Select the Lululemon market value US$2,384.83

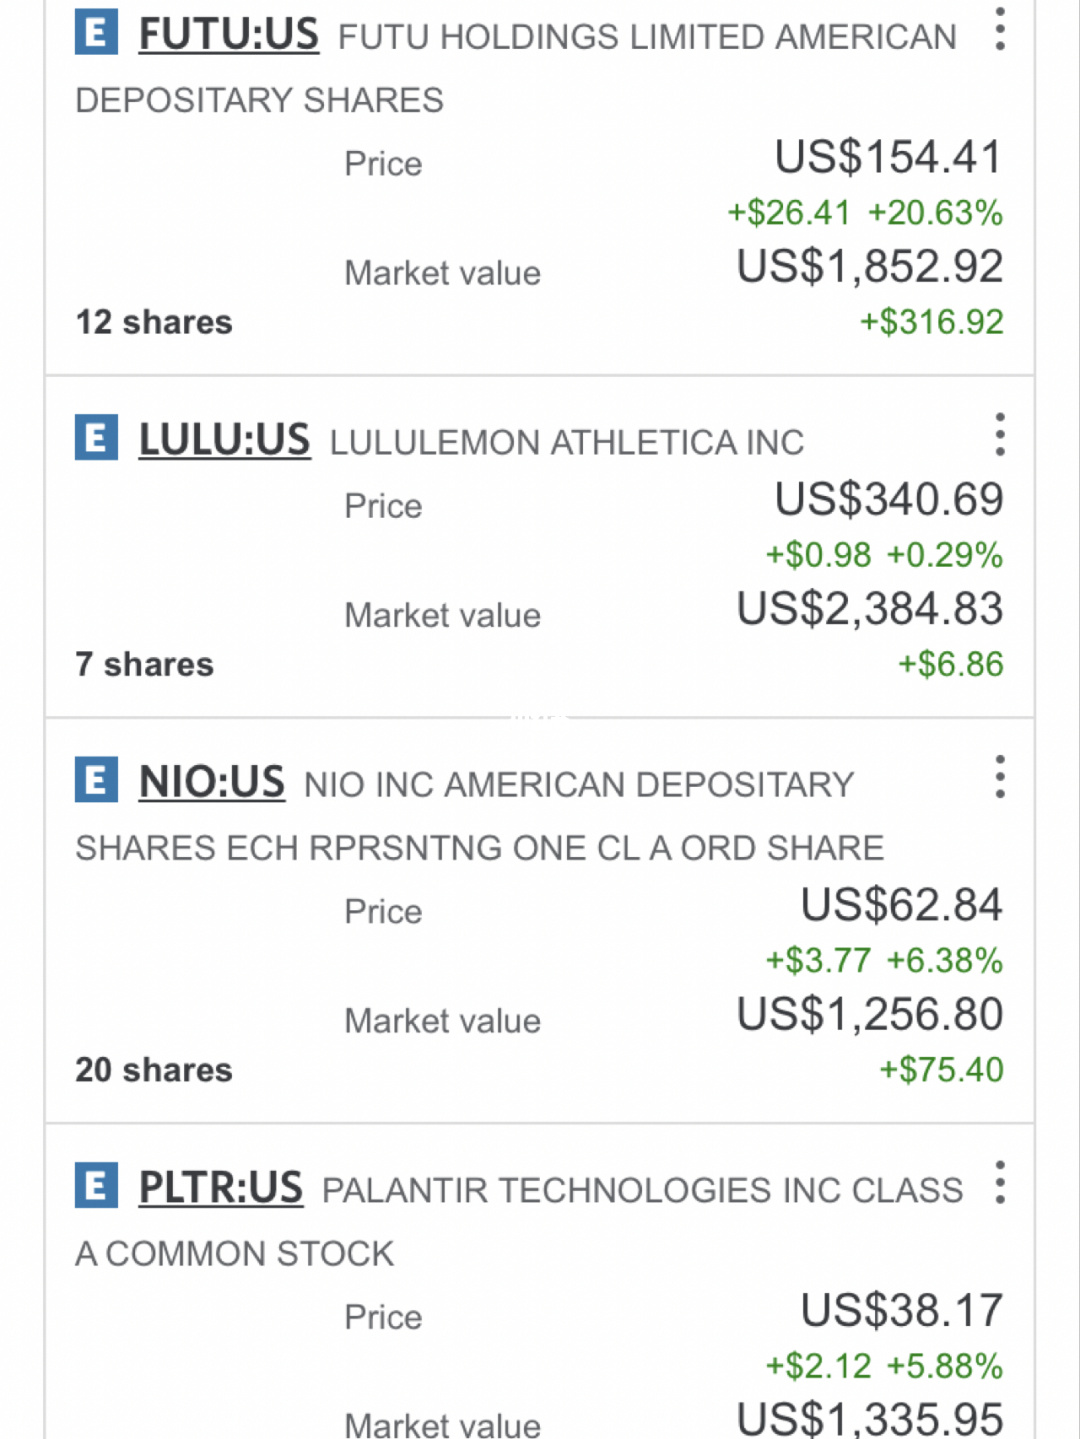[870, 609]
